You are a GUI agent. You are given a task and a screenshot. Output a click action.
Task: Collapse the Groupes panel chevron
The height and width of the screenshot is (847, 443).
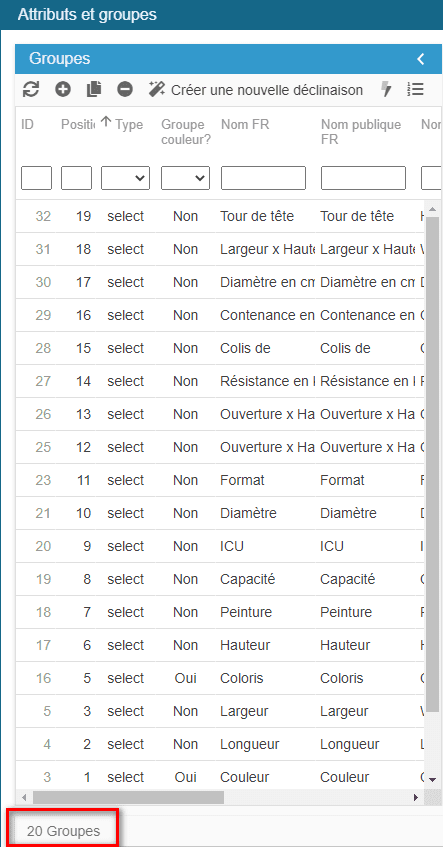coord(421,59)
